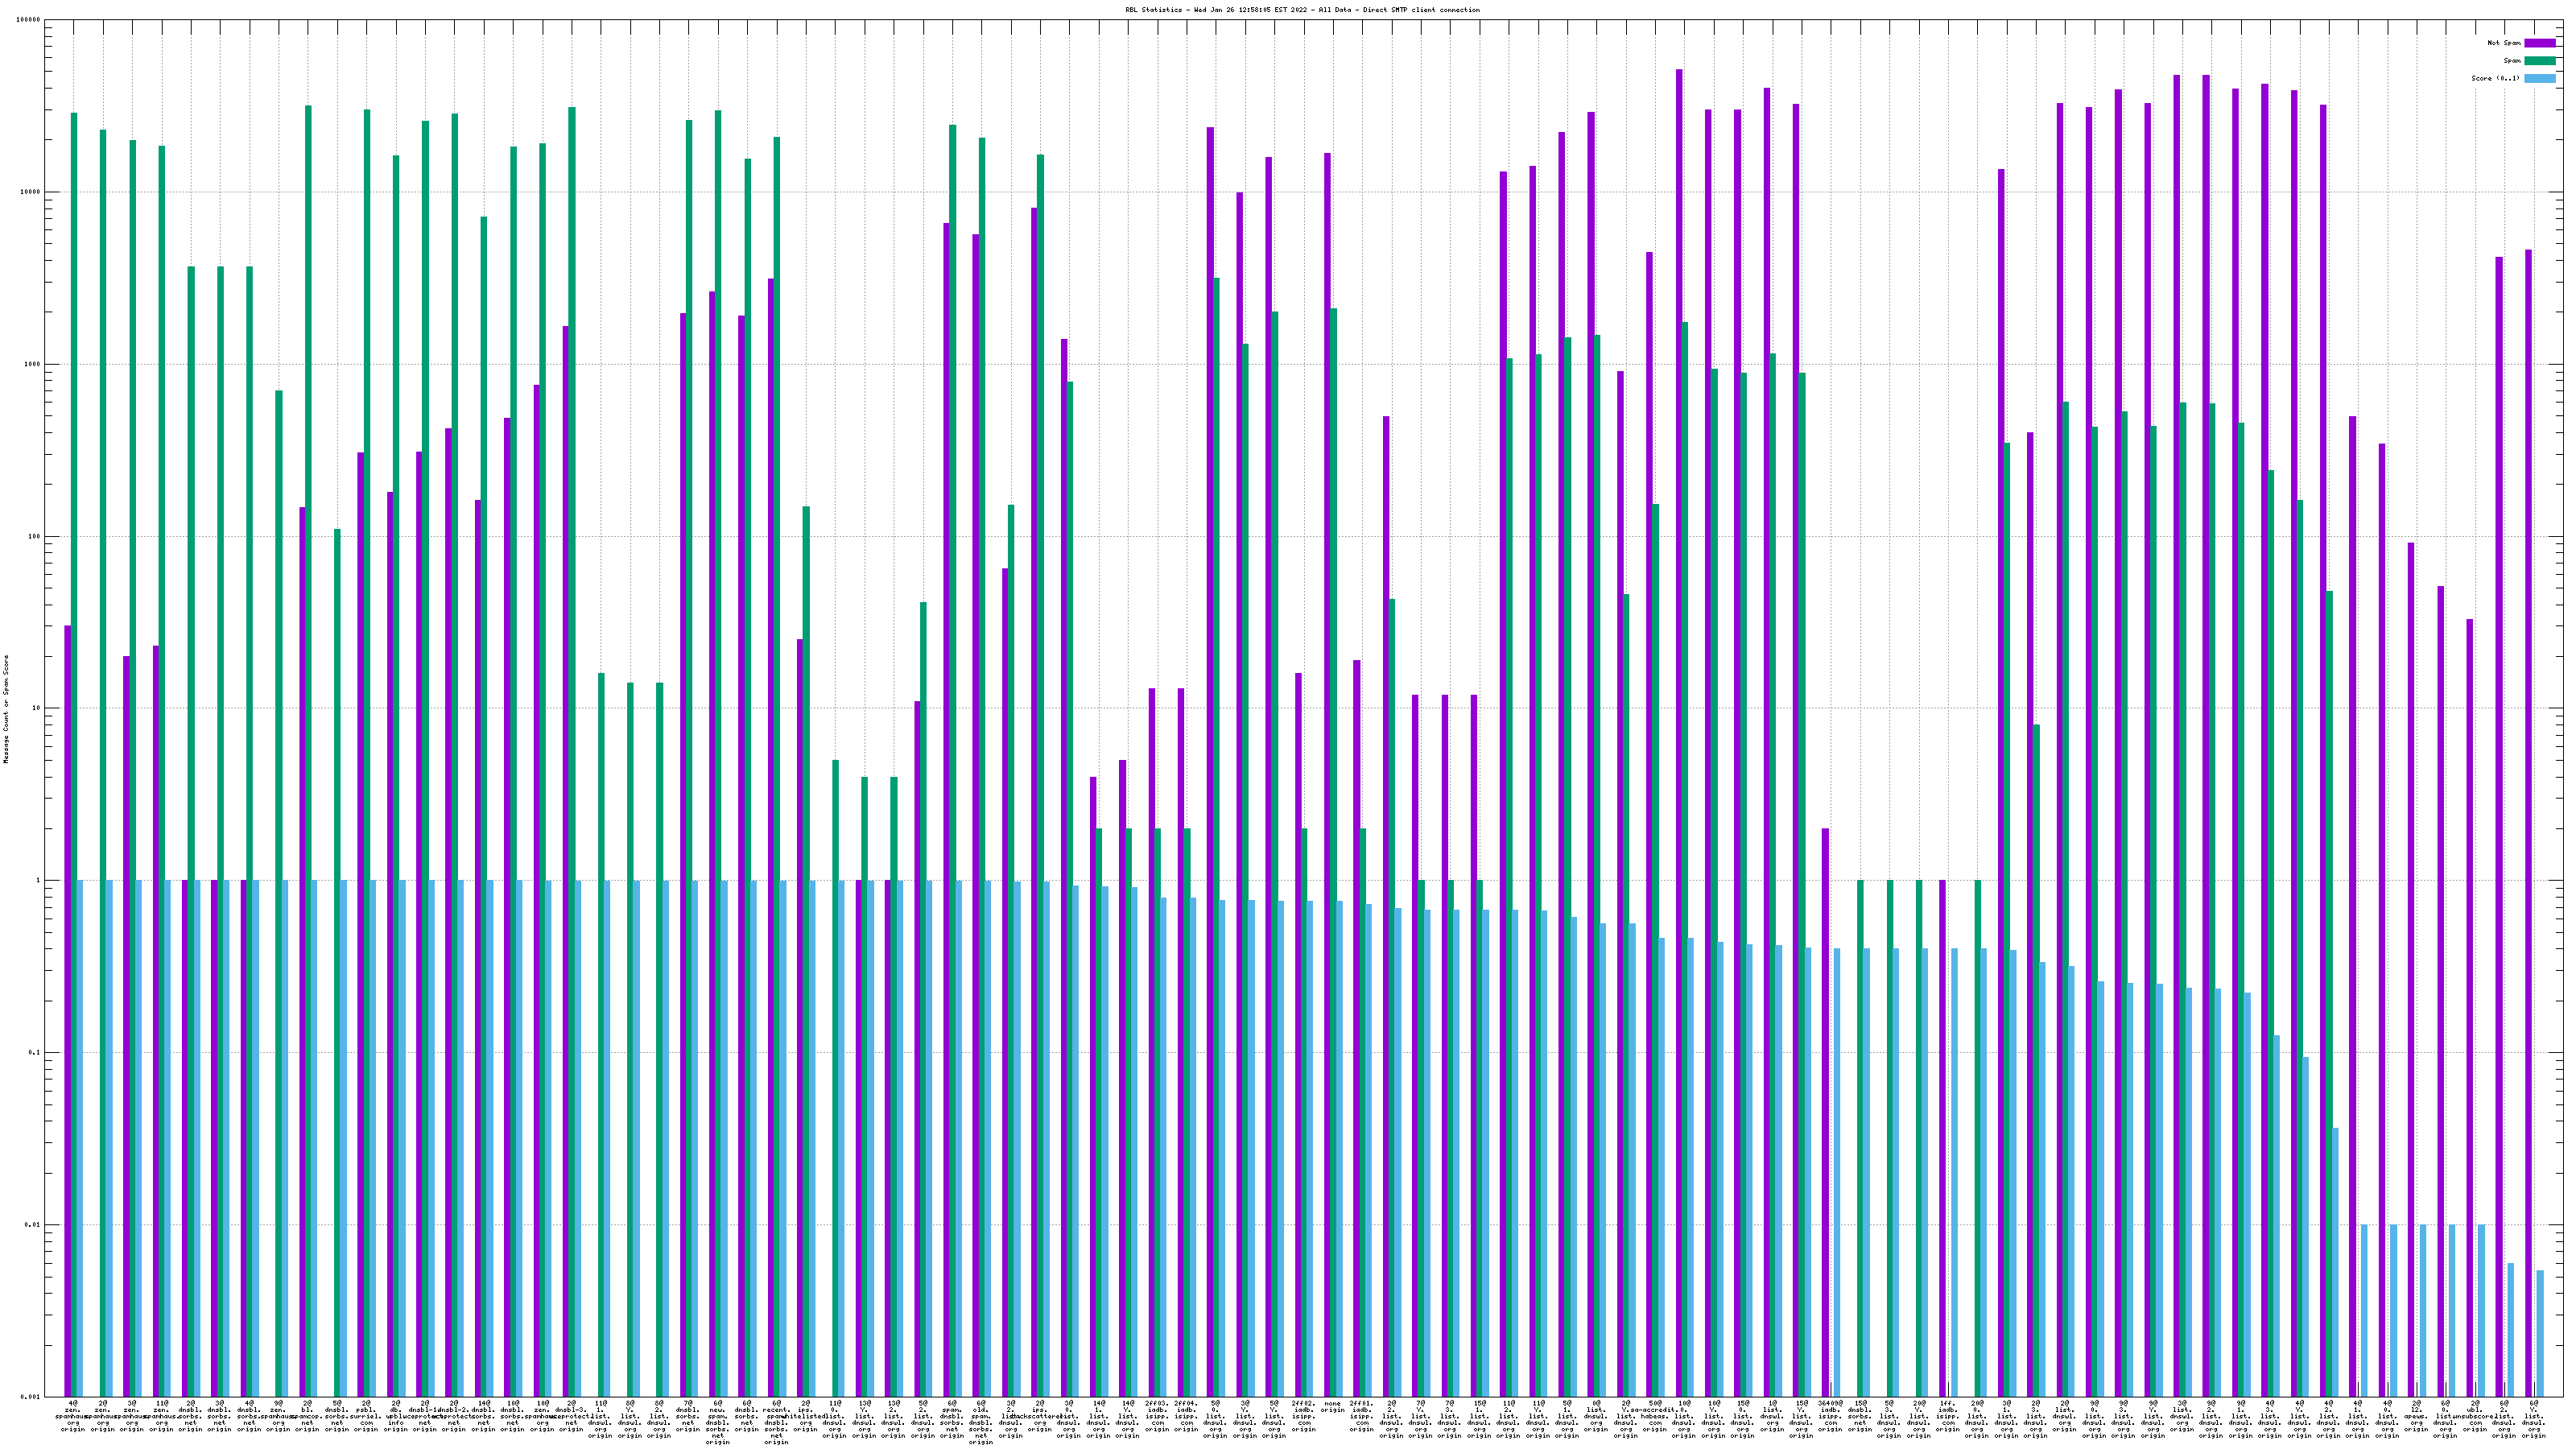Click the 0.1 y-axis tick label

pyautogui.click(x=32, y=1052)
